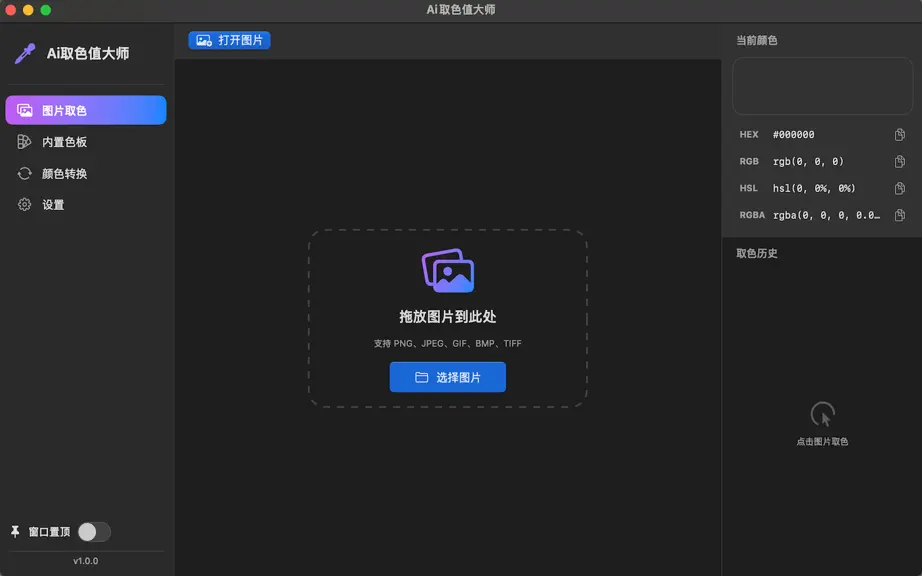
Task: Click the v1.0.0 version label
Action: pos(86,561)
